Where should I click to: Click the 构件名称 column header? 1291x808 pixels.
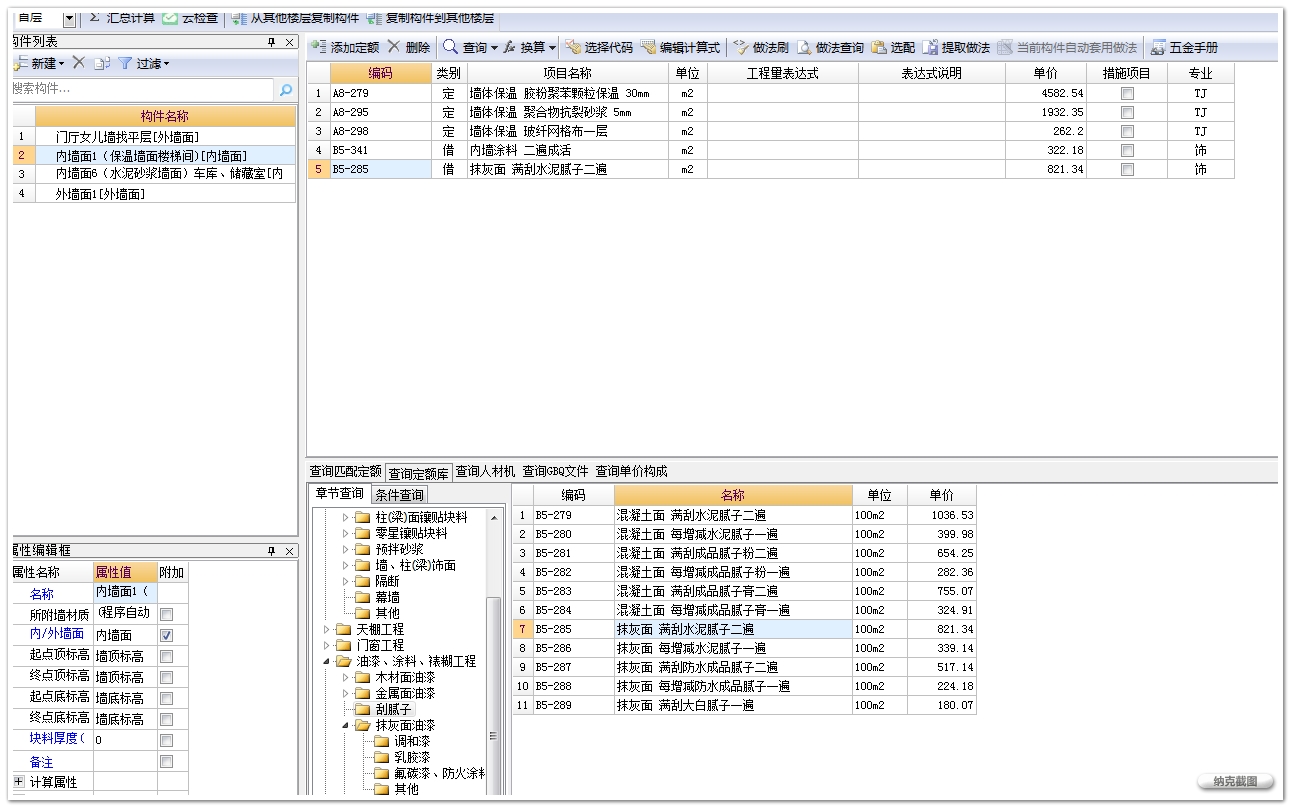coord(165,116)
